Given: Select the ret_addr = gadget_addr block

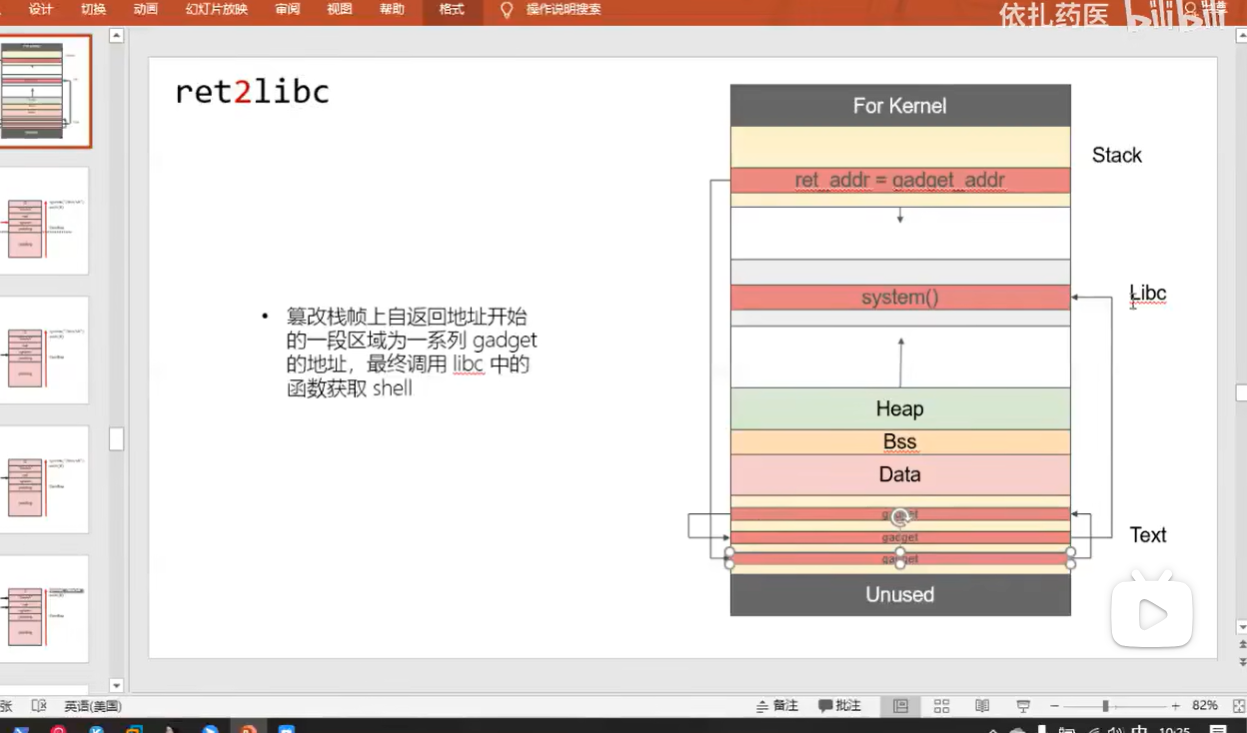Looking at the screenshot, I should (900, 180).
